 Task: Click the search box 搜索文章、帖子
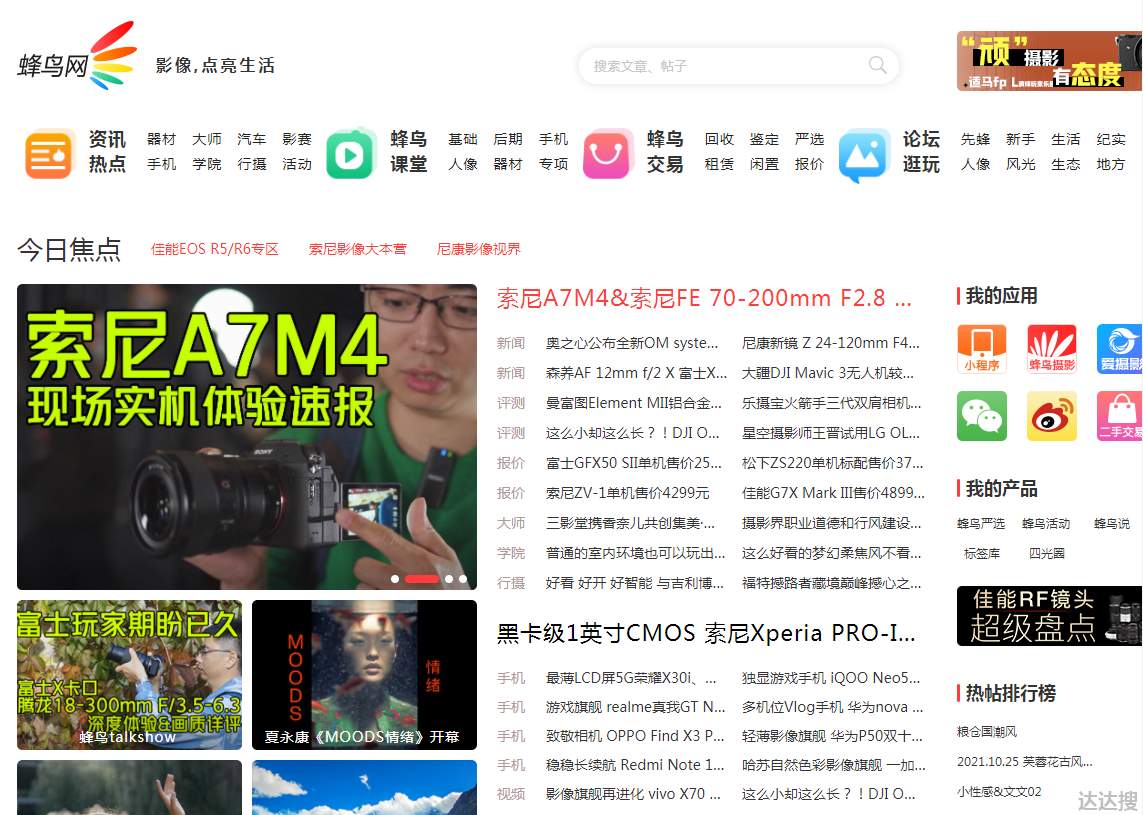point(738,66)
